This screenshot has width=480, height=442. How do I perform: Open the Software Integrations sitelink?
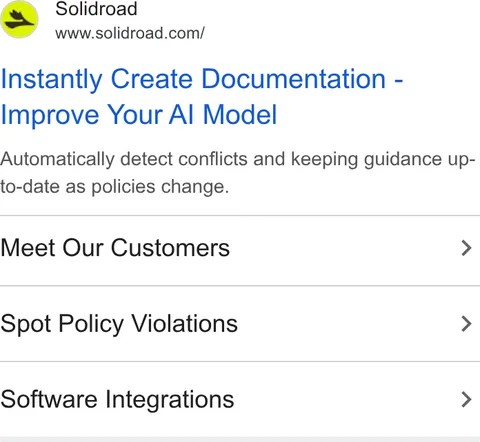240,399
